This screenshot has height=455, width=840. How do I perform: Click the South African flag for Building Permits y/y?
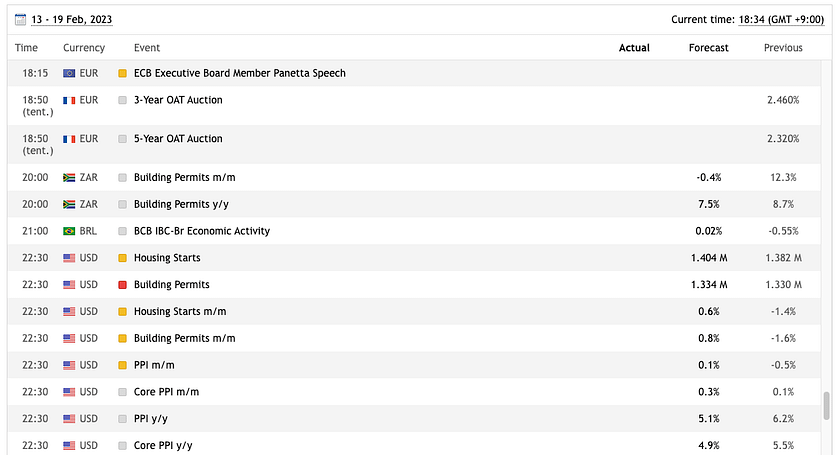click(69, 204)
